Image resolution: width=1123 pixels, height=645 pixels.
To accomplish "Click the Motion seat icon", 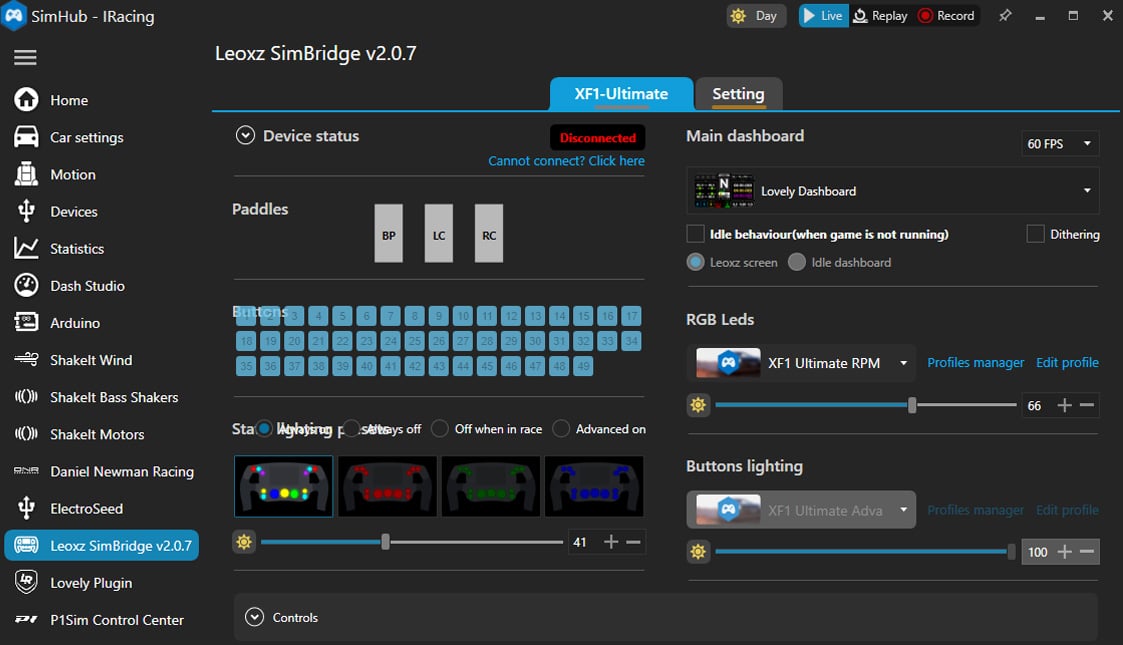I will pos(26,174).
